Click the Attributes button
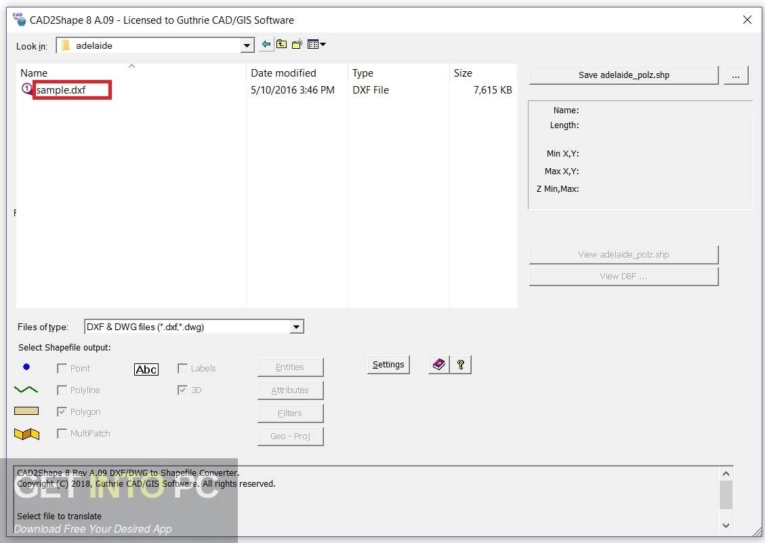The height and width of the screenshot is (543, 765). coord(290,390)
